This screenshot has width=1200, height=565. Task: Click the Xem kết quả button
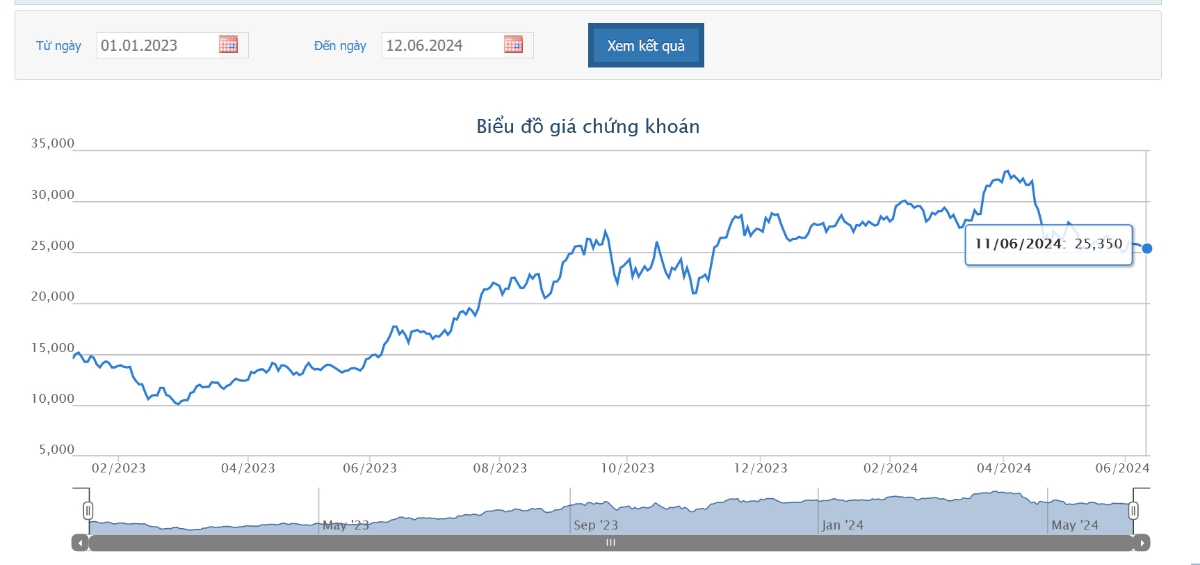646,46
